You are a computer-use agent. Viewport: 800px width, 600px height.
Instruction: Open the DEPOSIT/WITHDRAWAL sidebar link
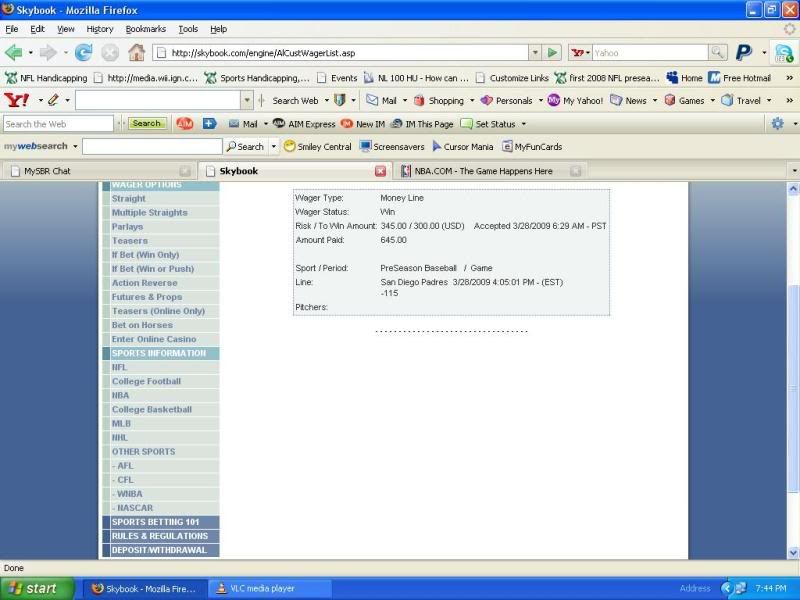[159, 550]
